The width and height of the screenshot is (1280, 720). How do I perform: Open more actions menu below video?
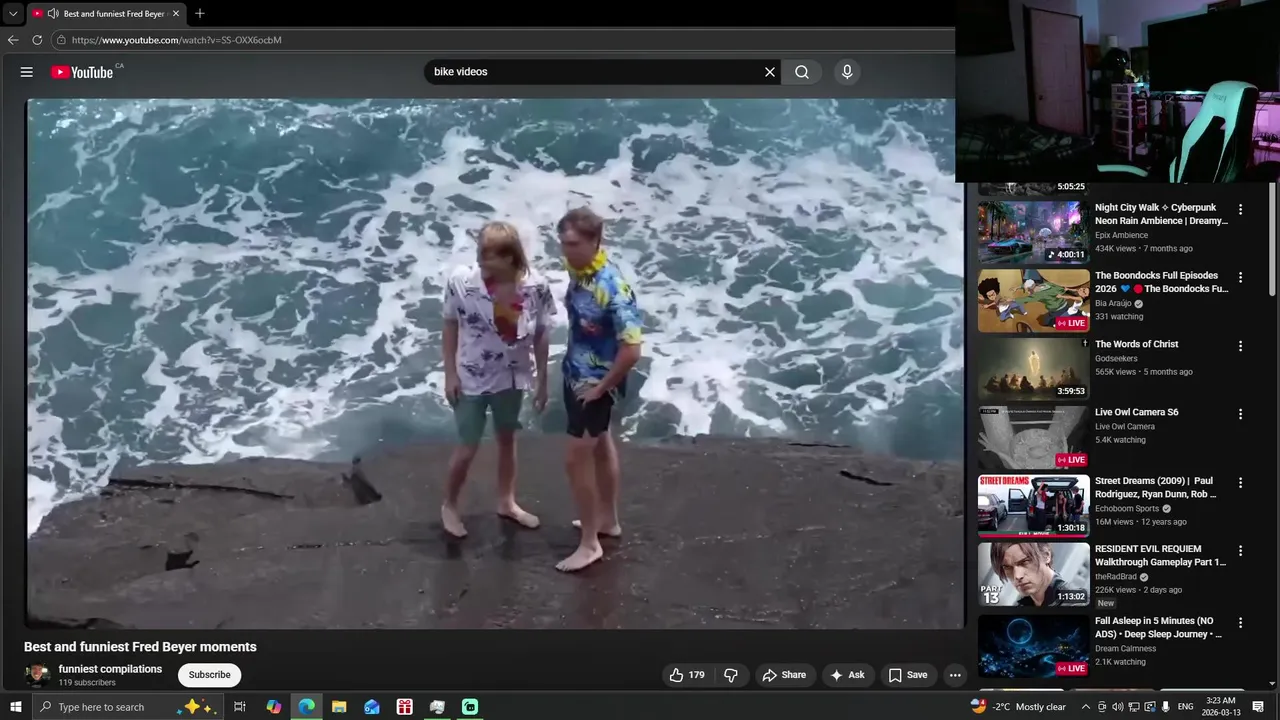pyautogui.click(x=955, y=675)
